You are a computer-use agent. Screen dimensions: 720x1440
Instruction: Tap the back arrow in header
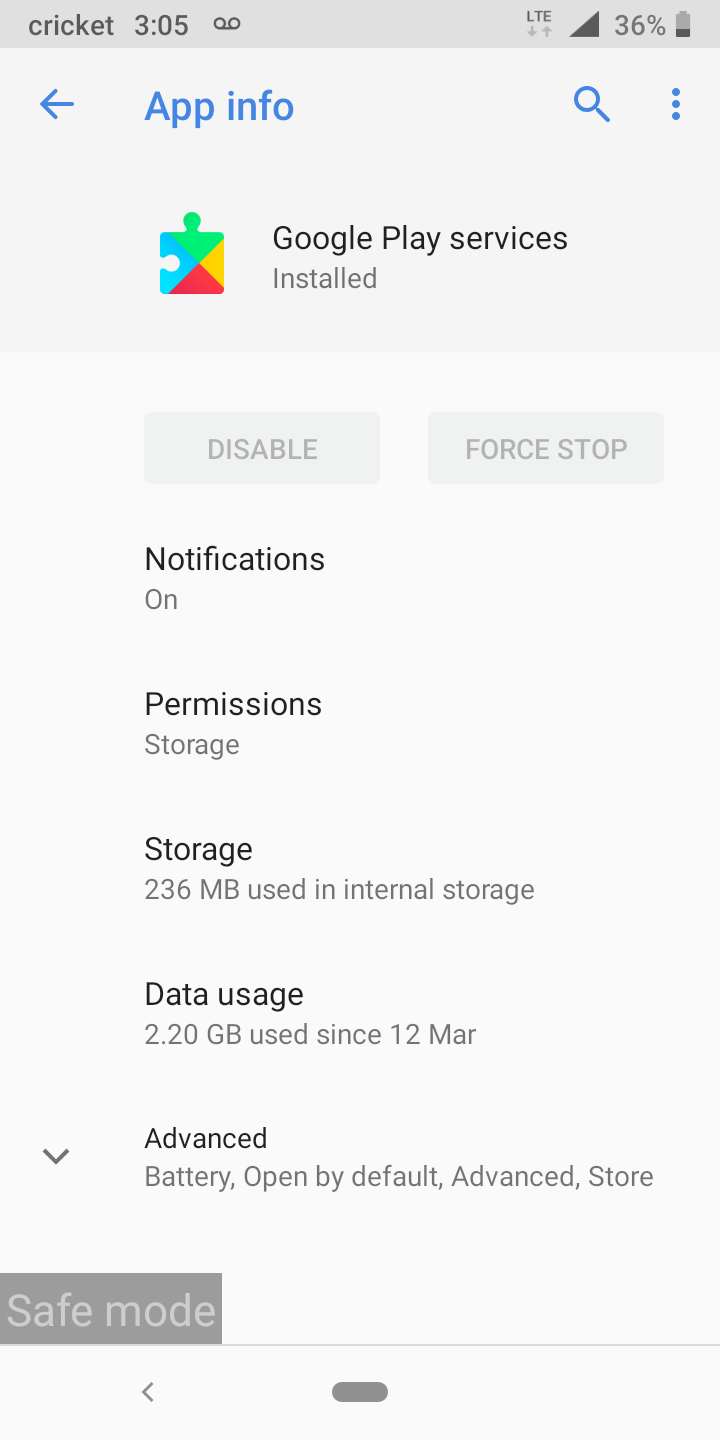[57, 104]
